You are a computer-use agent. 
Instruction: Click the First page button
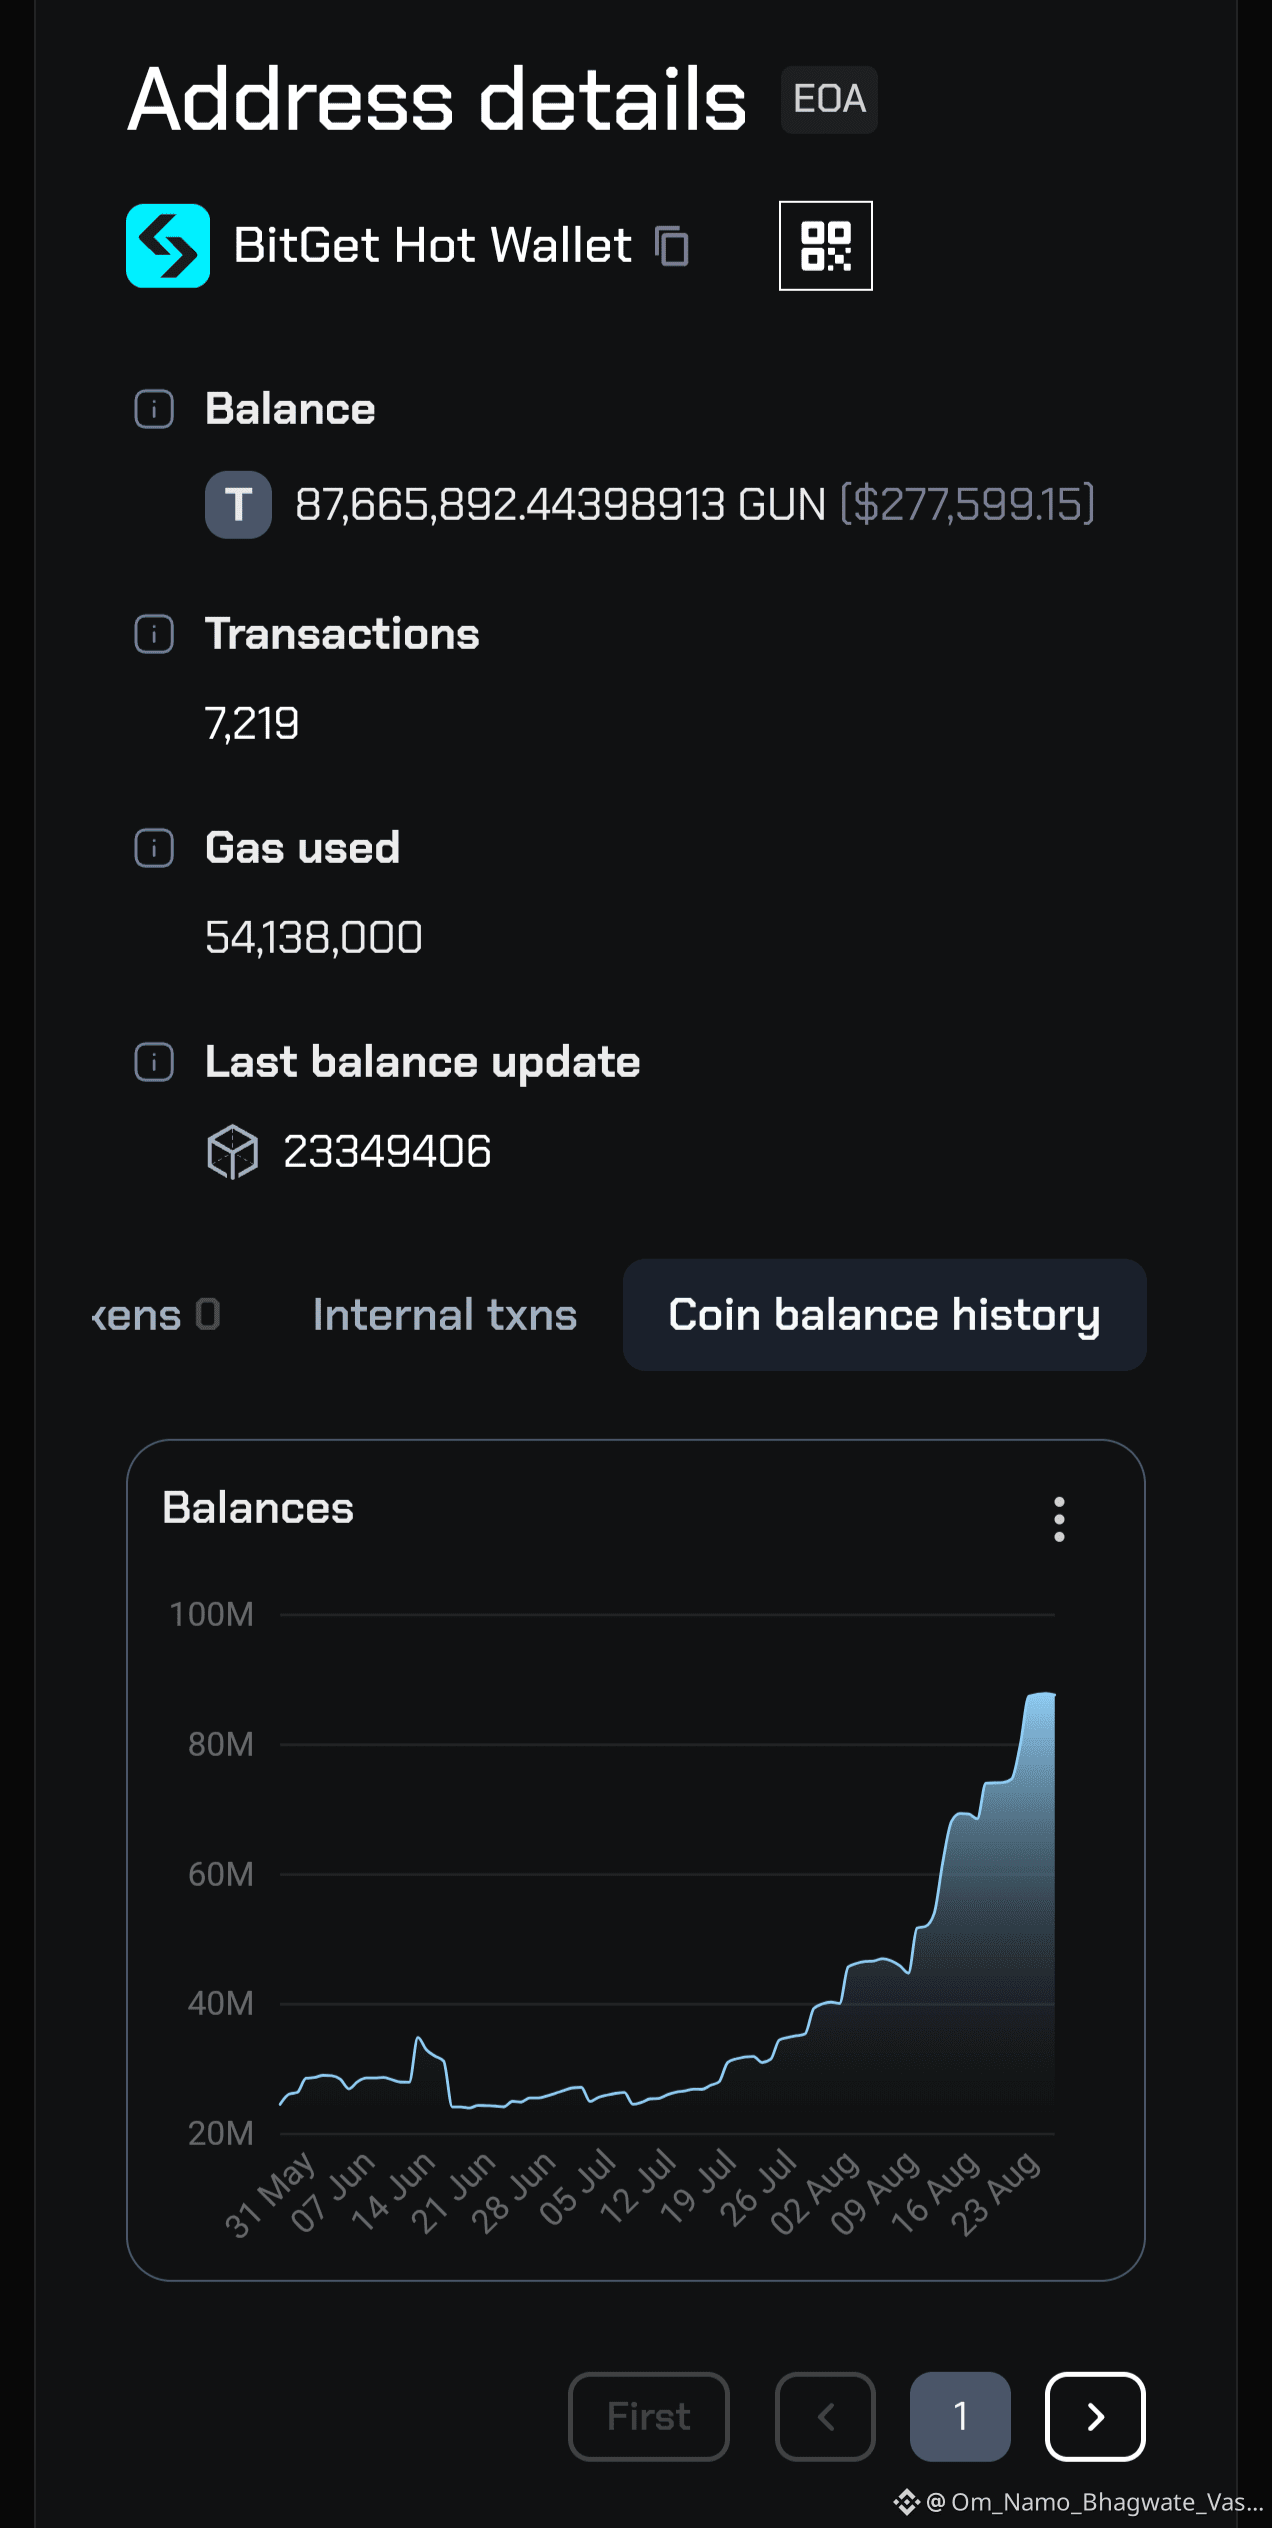(x=649, y=2416)
